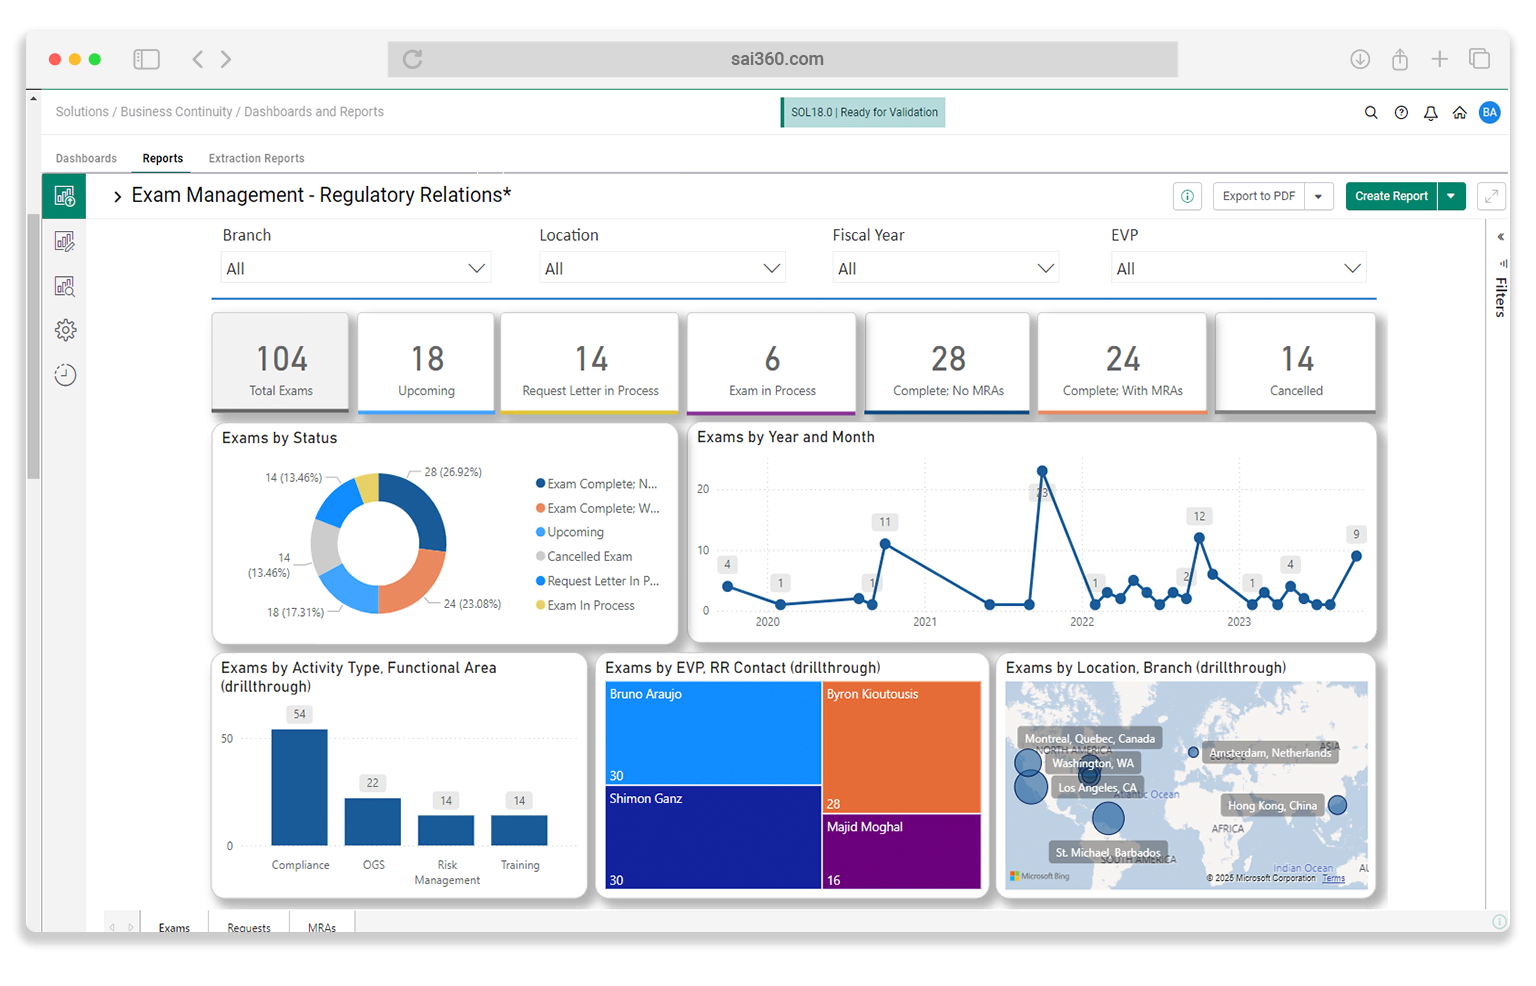Select the report publish icon in sidebar
The width and height of the screenshot is (1536, 986).
coord(64,196)
